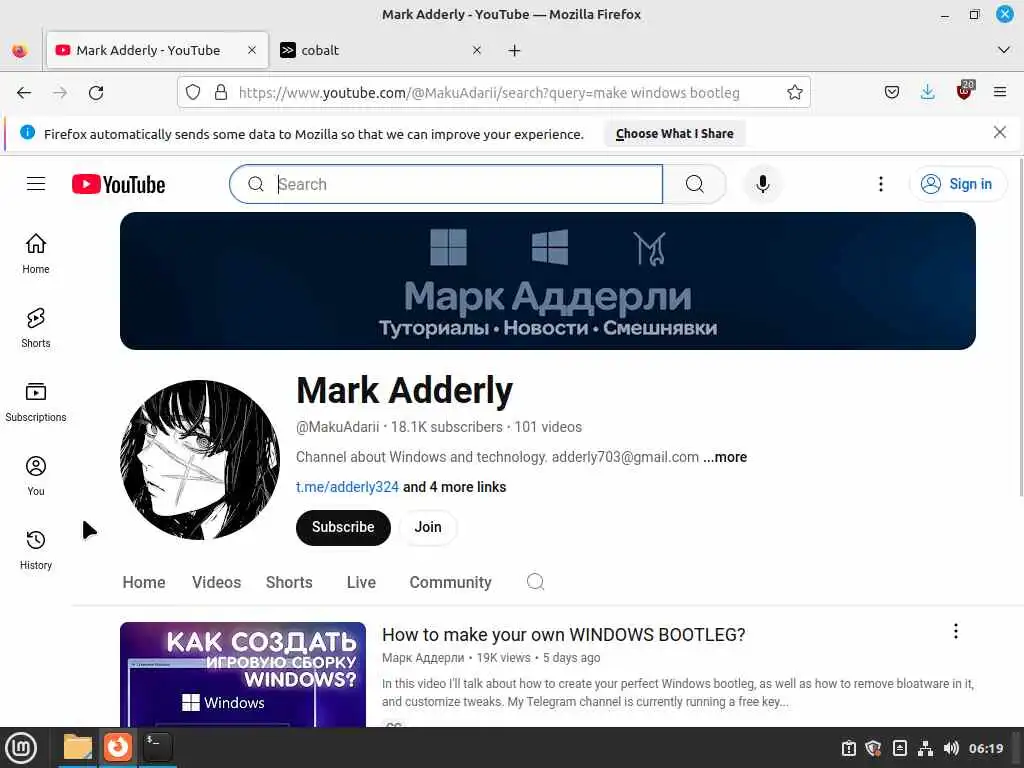Viewport: 1024px width, 768px height.
Task: Open the Windows bootleg video thumbnail
Action: [243, 674]
